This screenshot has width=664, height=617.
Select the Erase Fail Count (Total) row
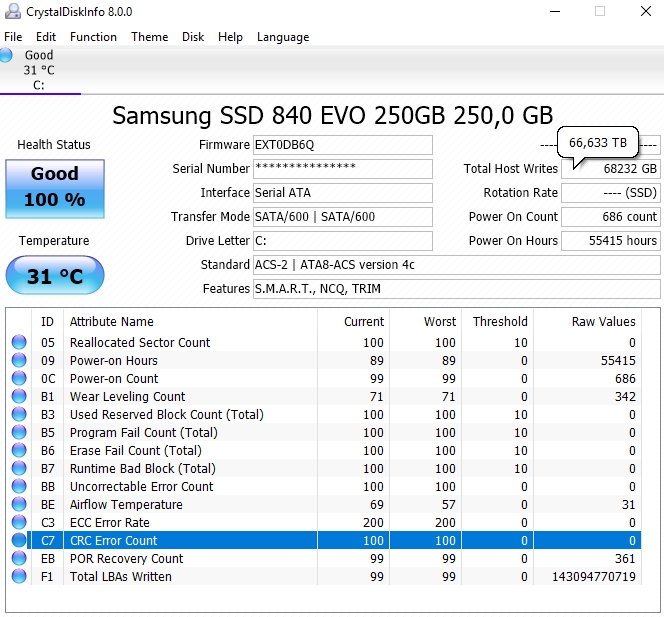click(324, 450)
